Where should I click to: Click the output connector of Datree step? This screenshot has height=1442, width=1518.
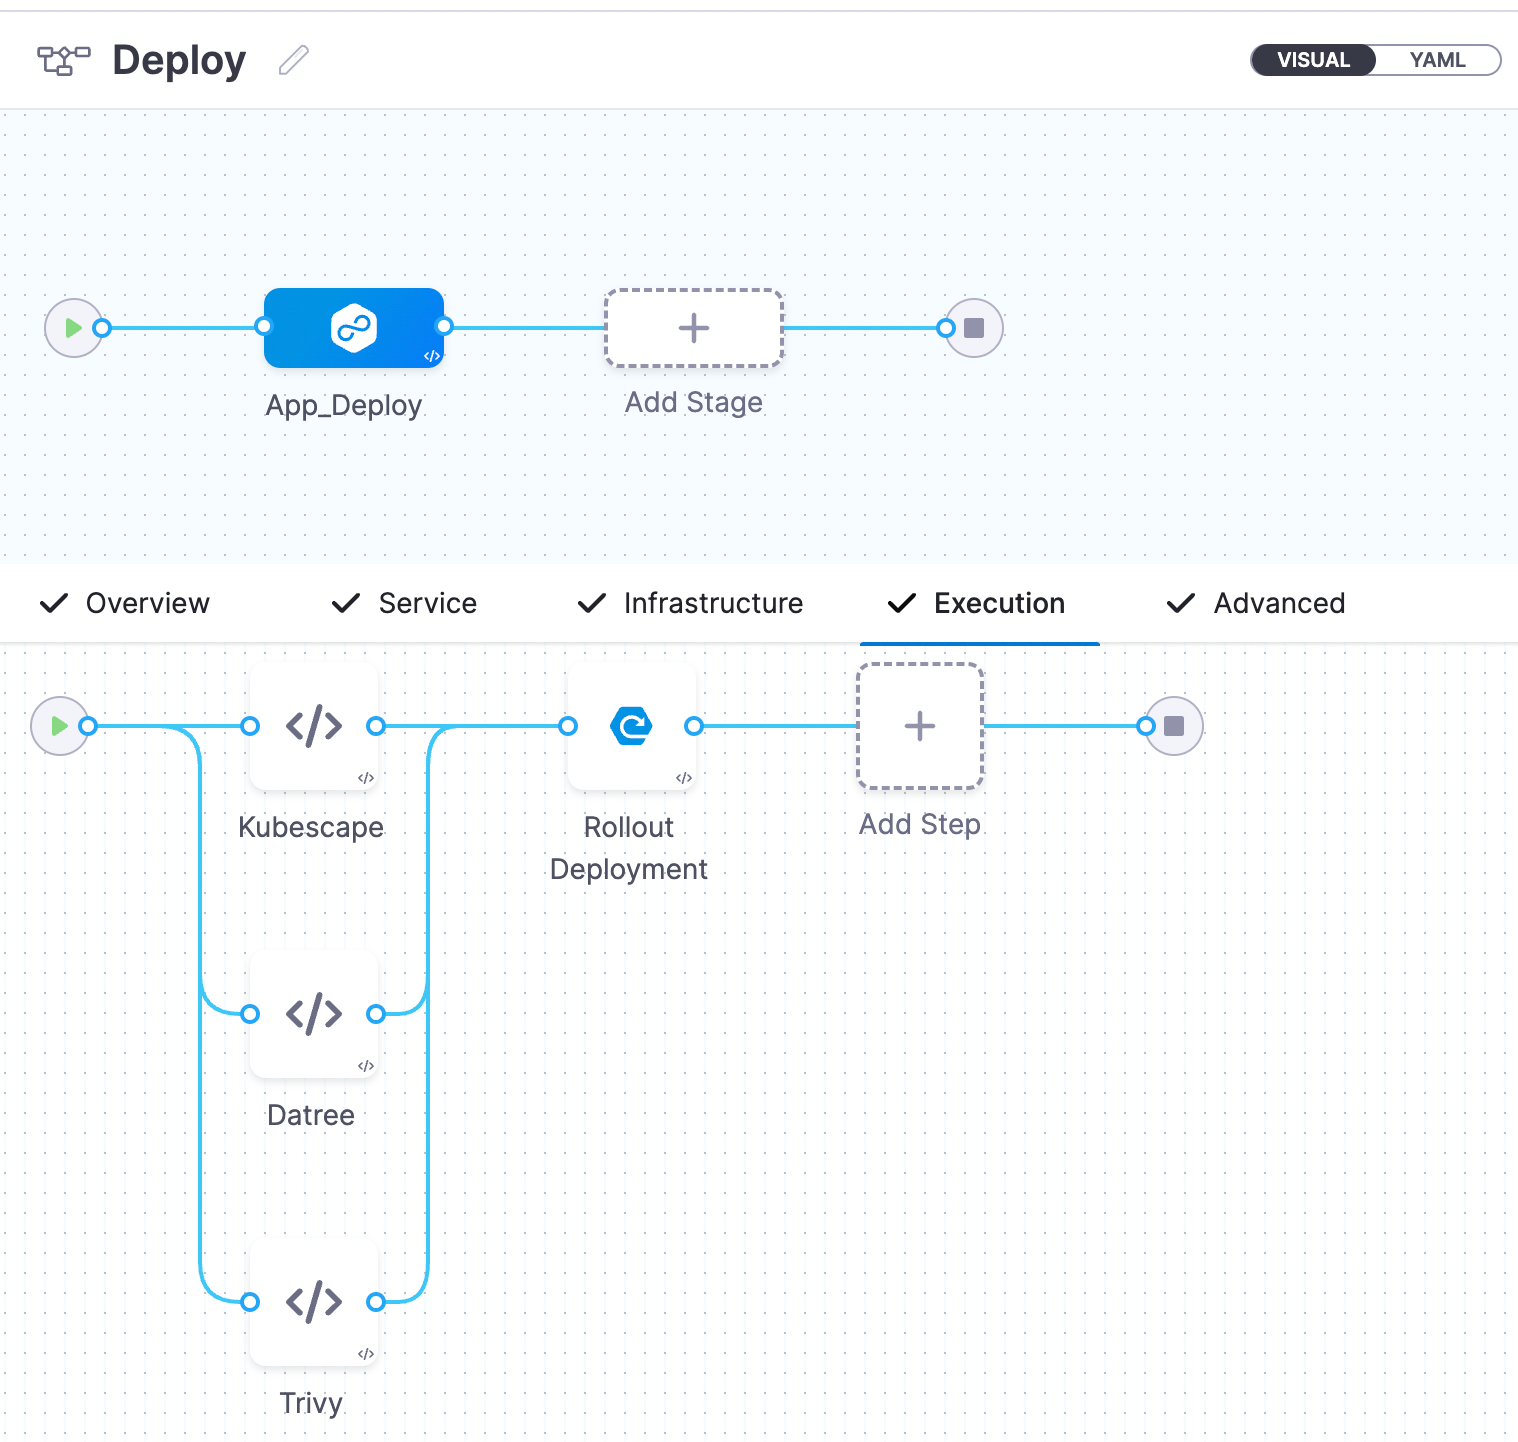[x=376, y=1014]
